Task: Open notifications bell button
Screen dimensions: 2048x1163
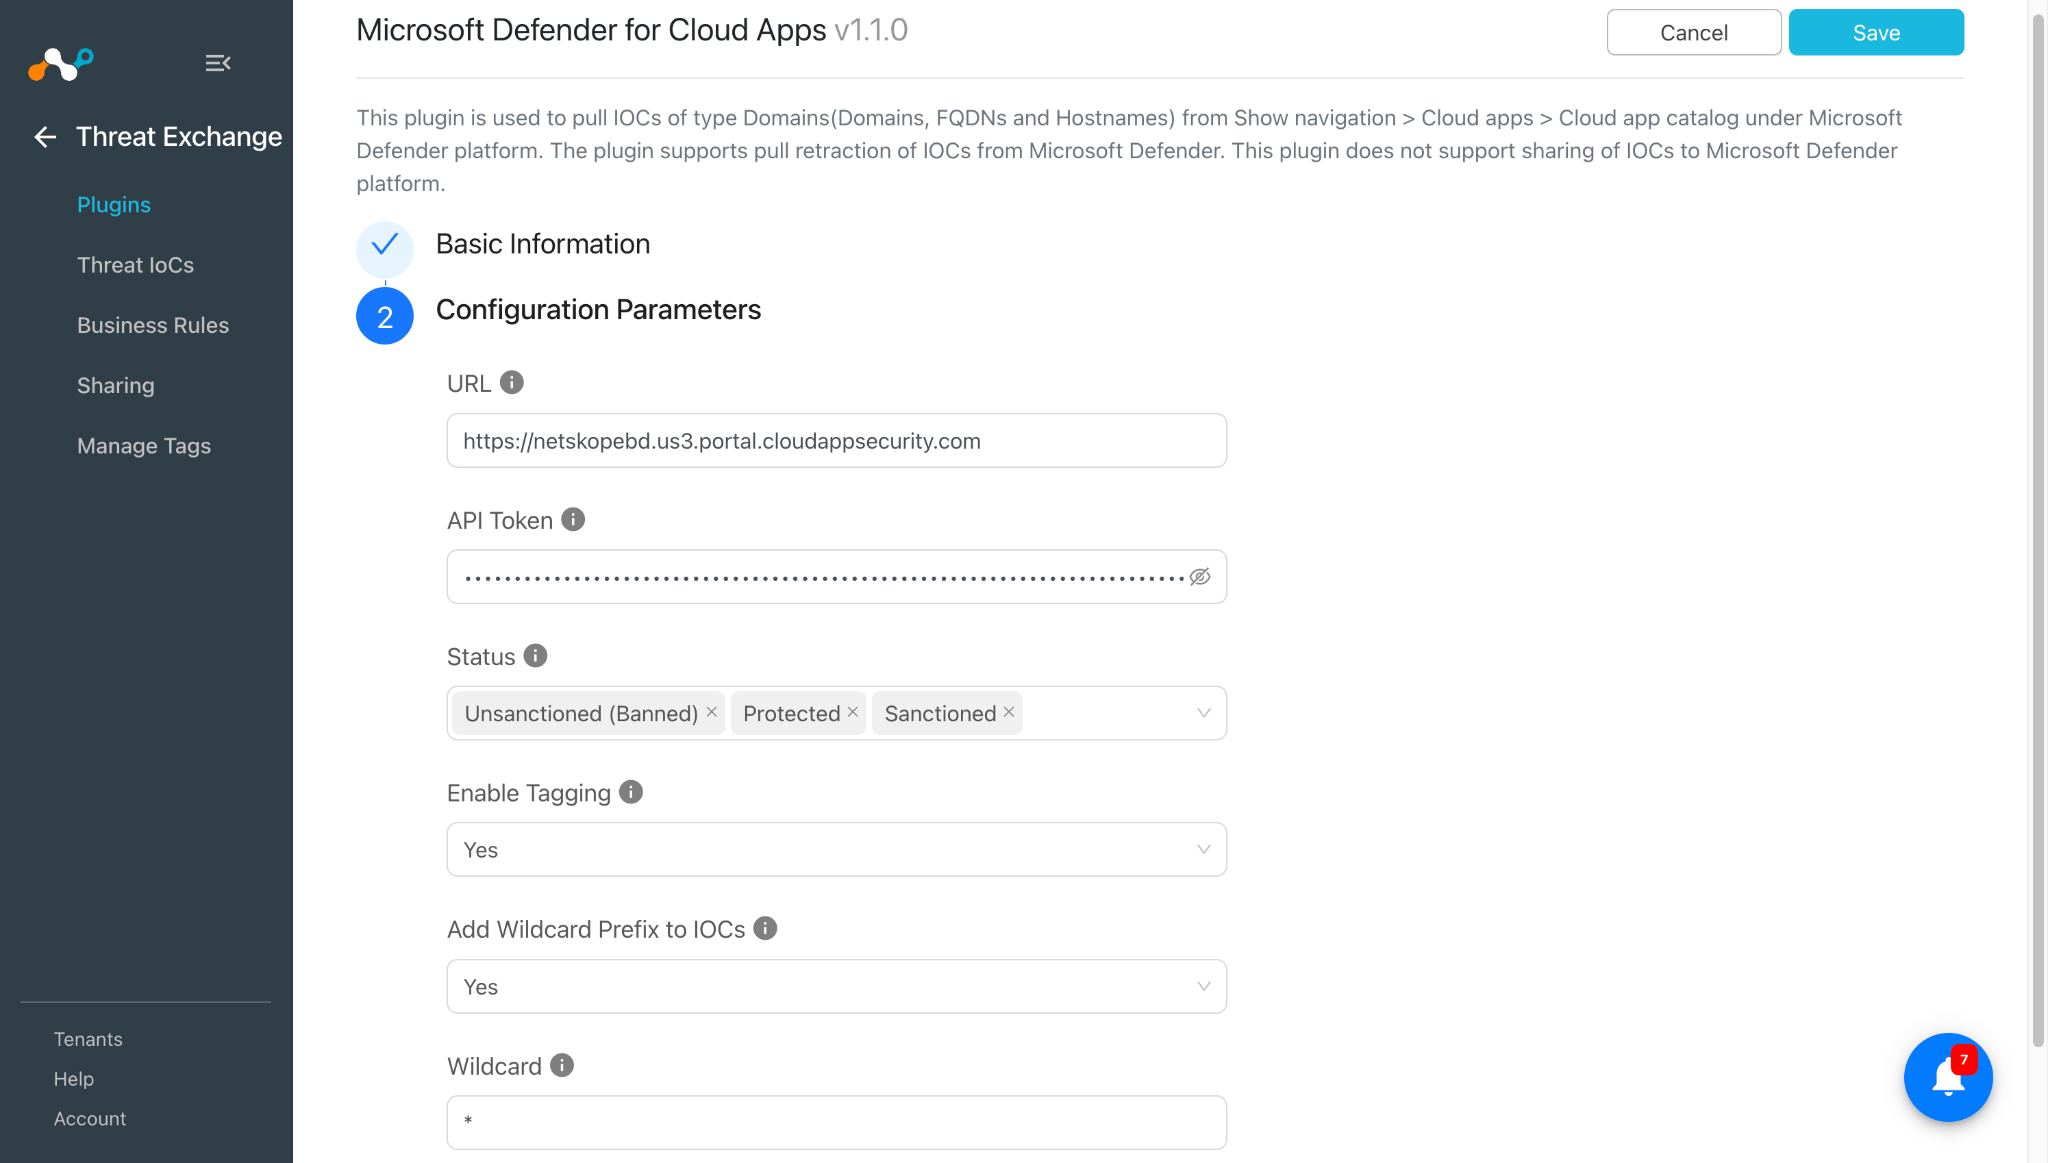Action: coord(1948,1077)
